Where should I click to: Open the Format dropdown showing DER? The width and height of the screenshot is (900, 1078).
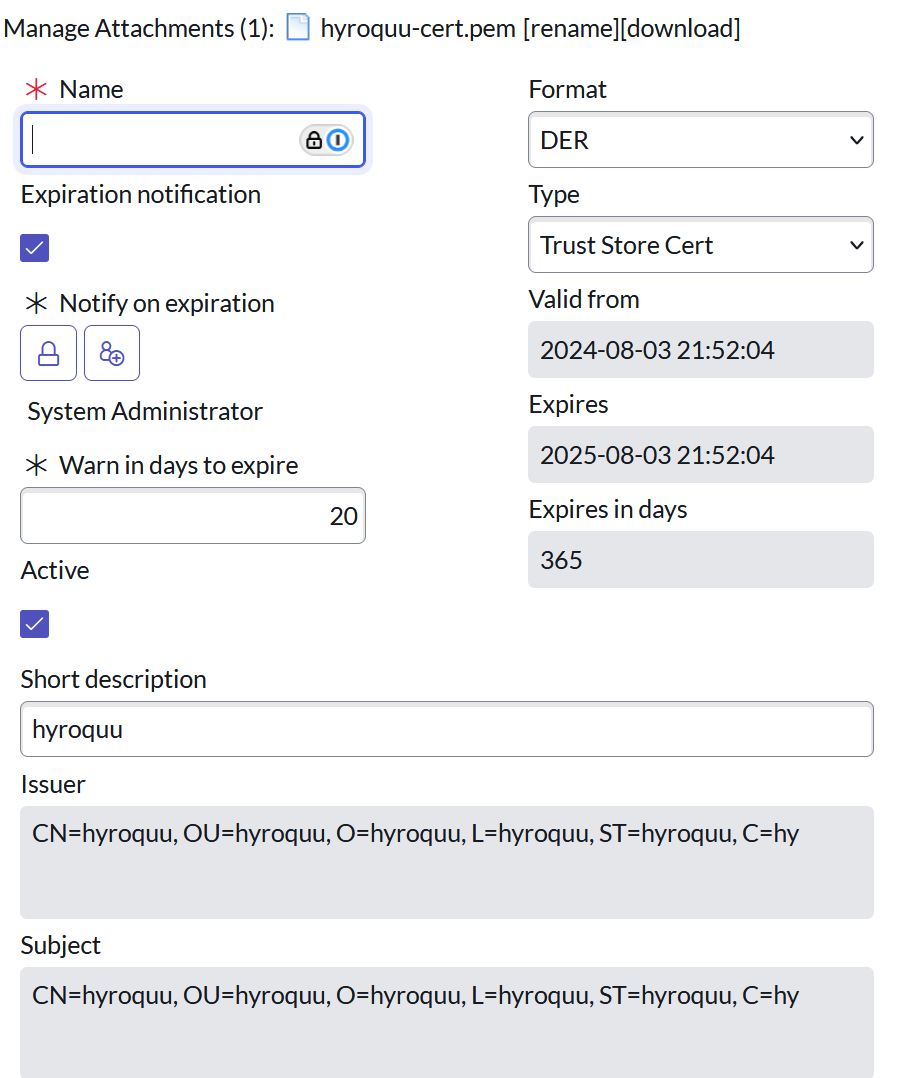tap(700, 139)
